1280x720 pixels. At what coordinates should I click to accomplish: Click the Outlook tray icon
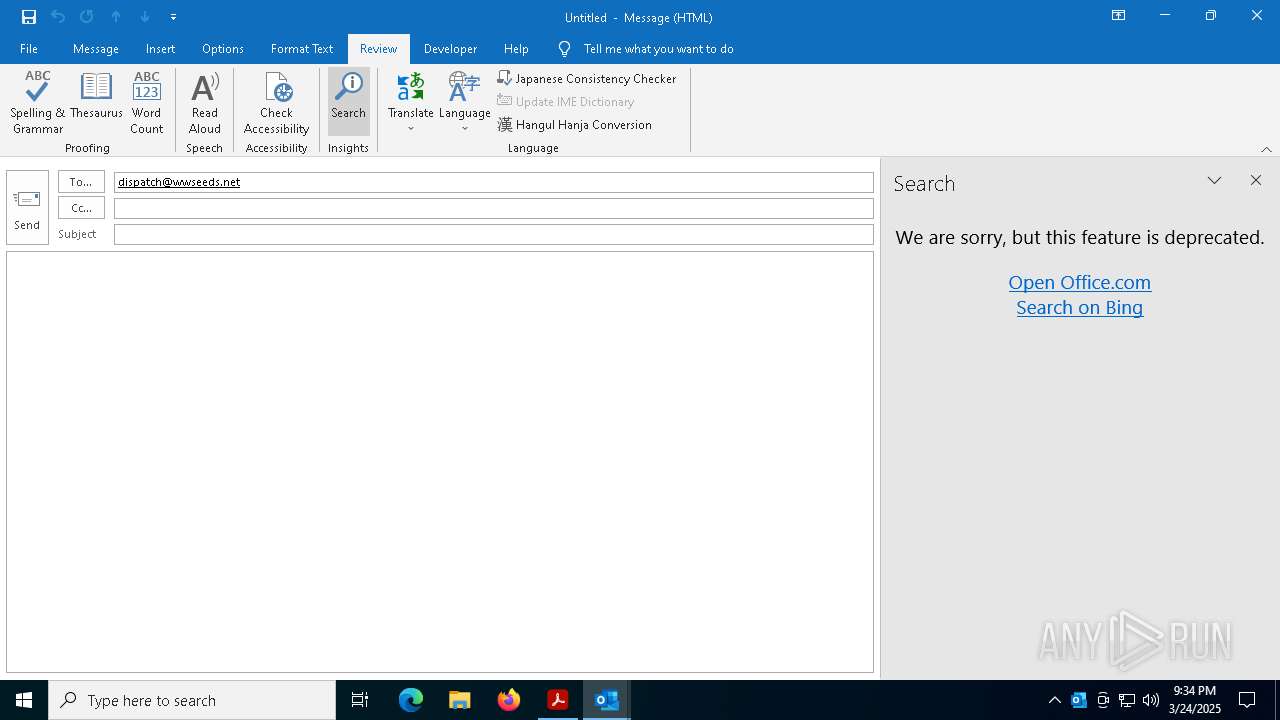[x=1079, y=700]
